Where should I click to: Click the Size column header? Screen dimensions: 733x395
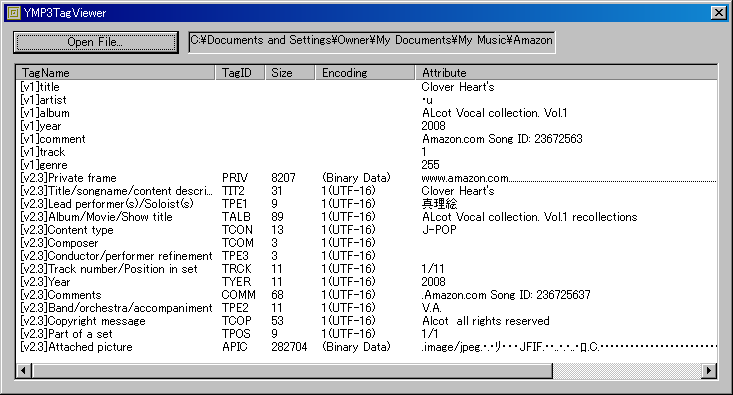[290, 73]
